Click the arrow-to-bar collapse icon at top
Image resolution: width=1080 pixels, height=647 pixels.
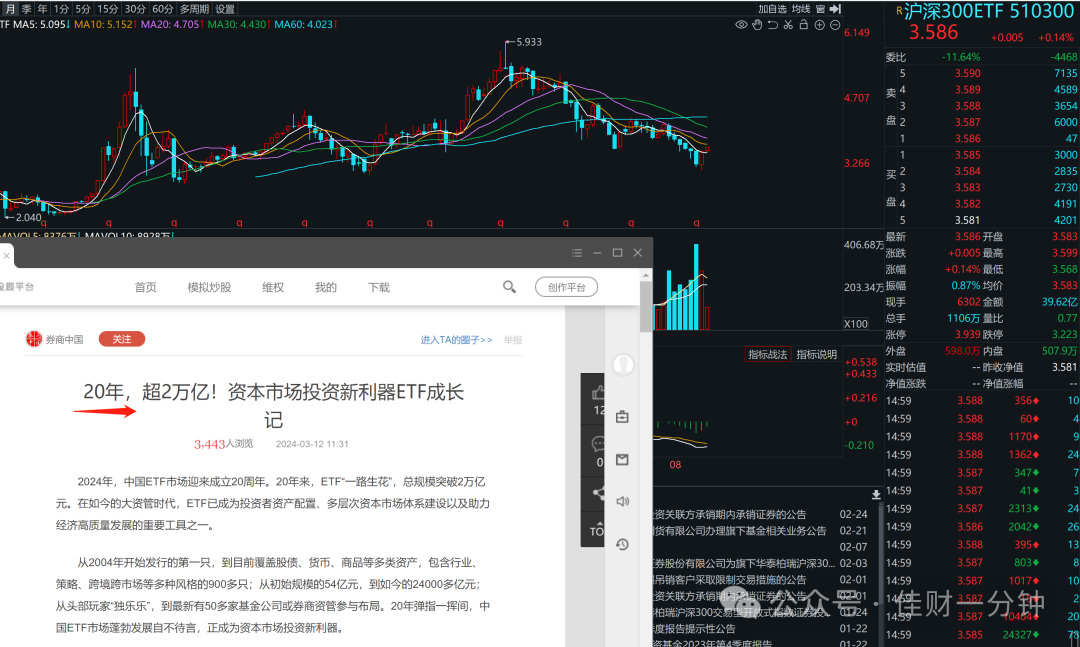click(835, 9)
